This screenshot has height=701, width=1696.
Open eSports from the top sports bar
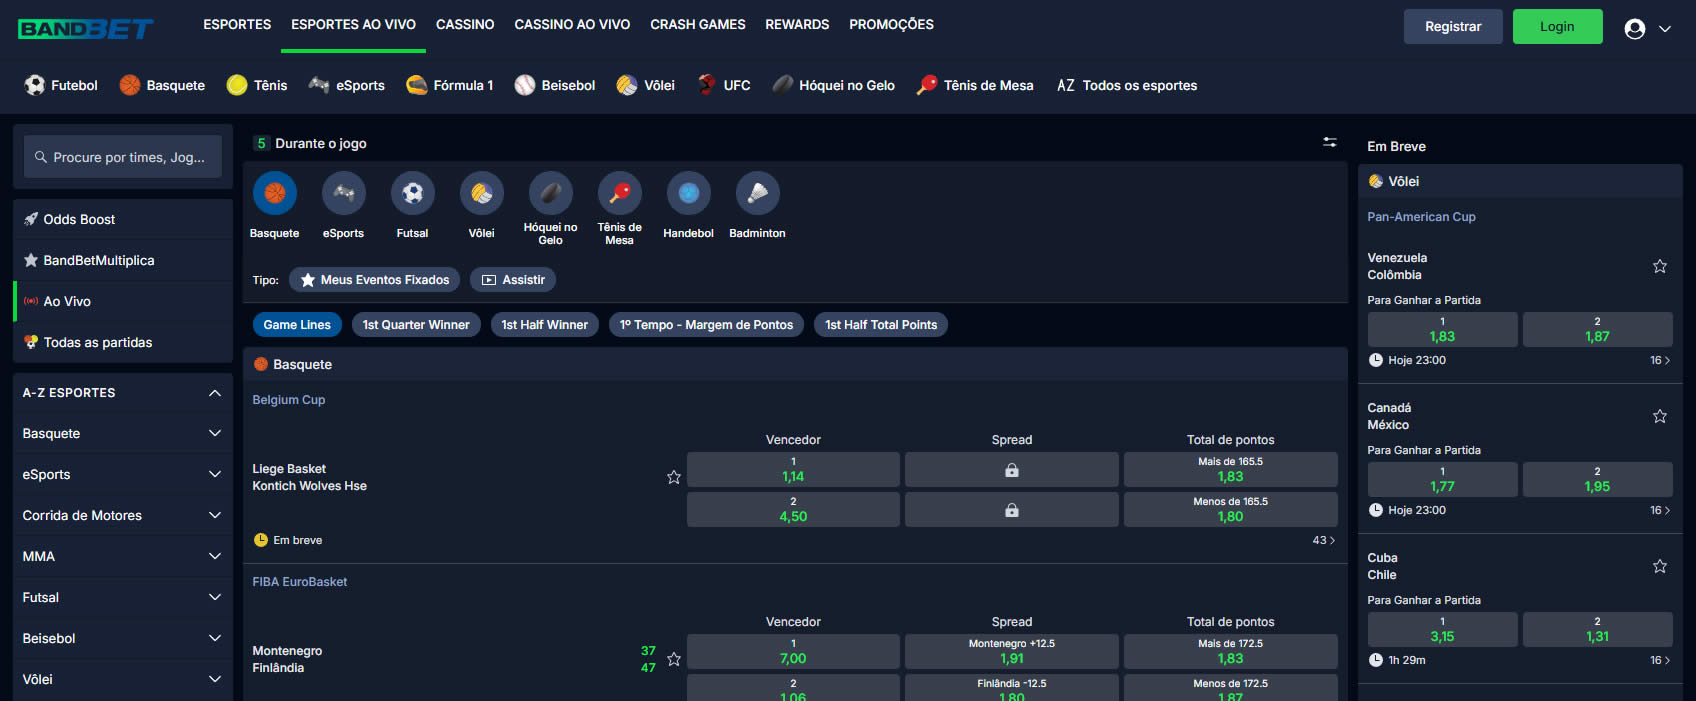point(347,85)
